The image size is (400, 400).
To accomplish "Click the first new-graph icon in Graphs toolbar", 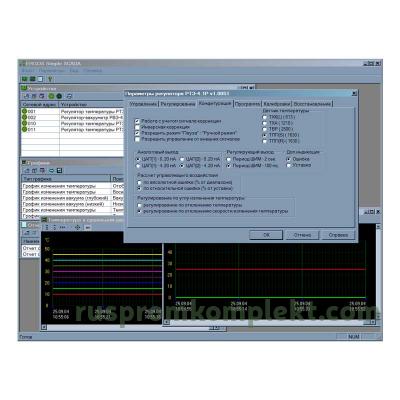I will click(27, 171).
